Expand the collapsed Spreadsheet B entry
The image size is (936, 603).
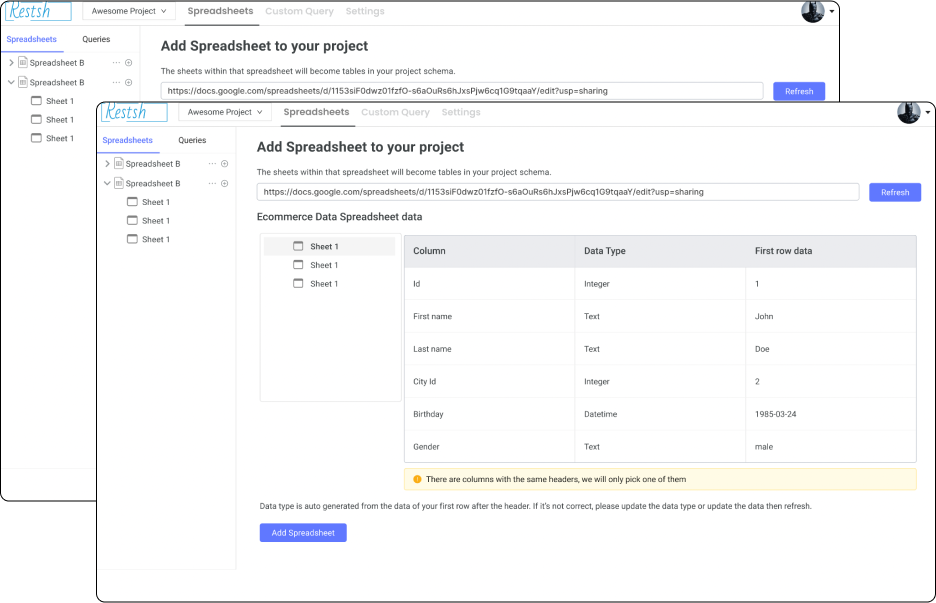pos(107,163)
